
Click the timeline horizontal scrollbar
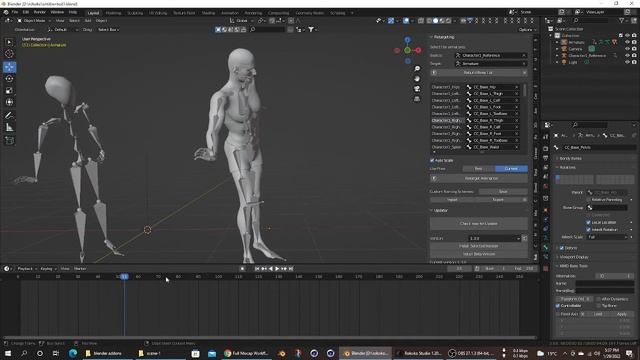[269, 338]
